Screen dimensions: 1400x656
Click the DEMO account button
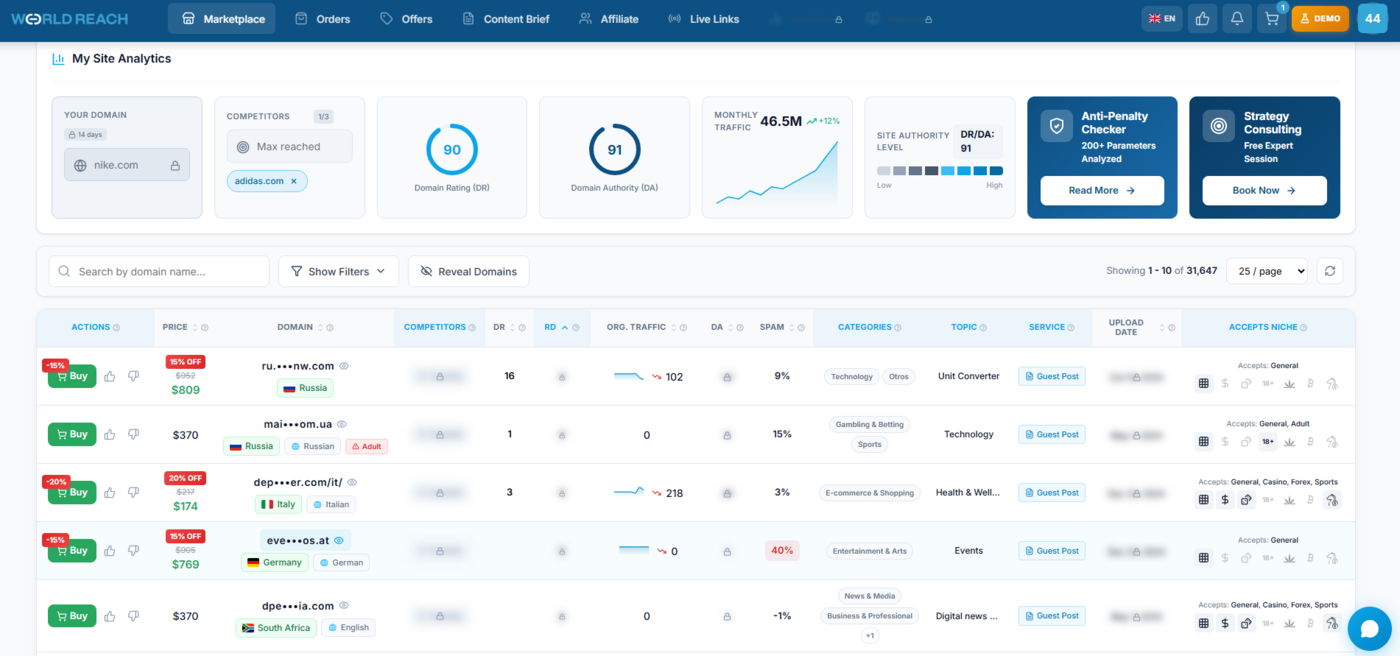click(1320, 19)
